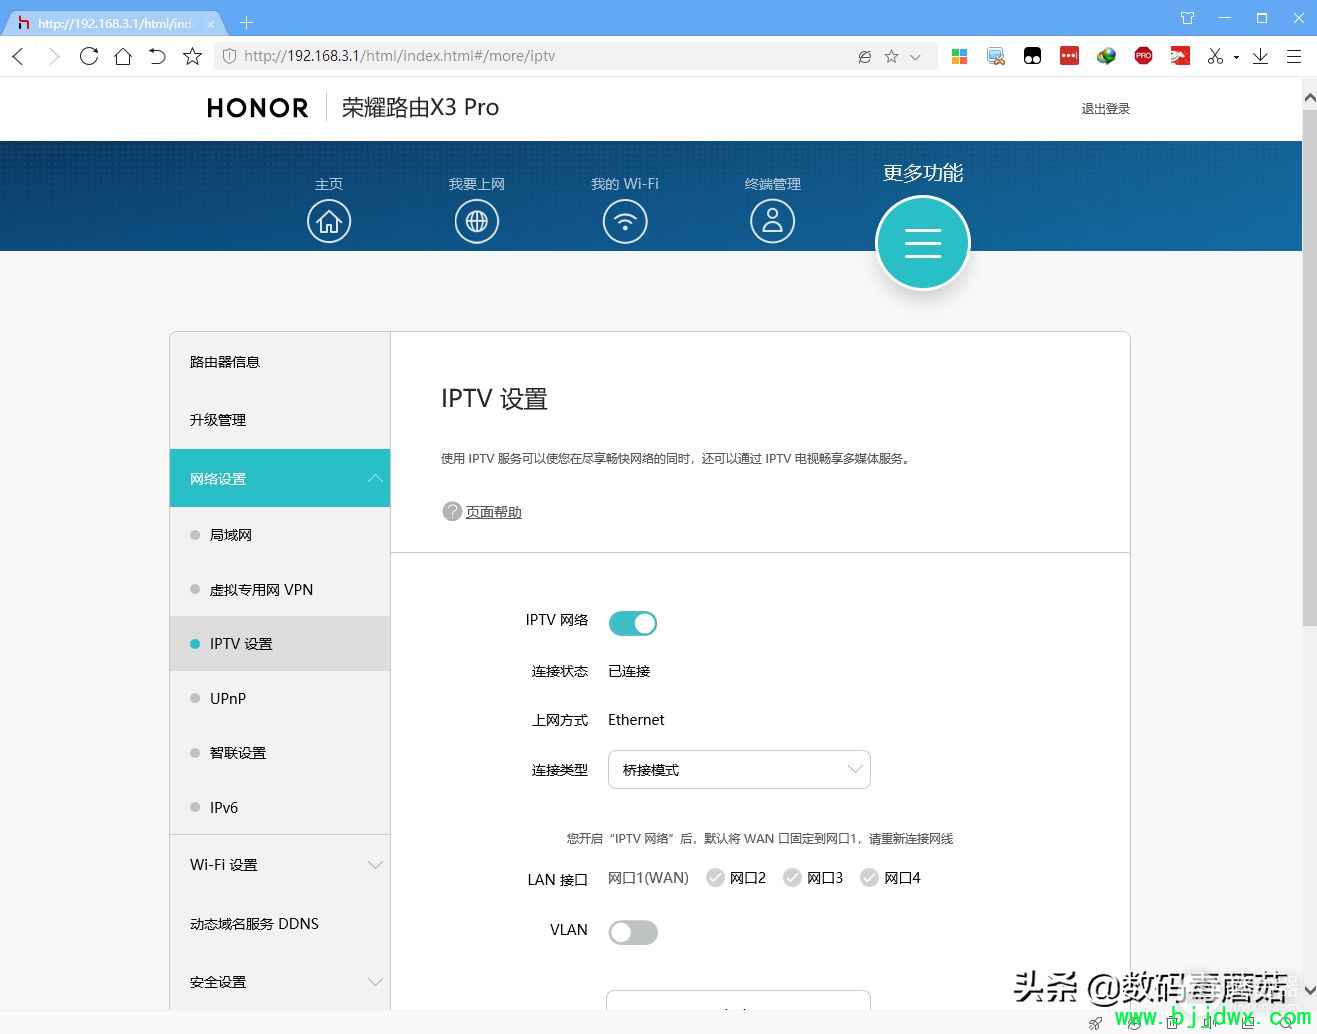Click the browser back arrow
Viewport: 1317px width, 1034px height.
18,56
